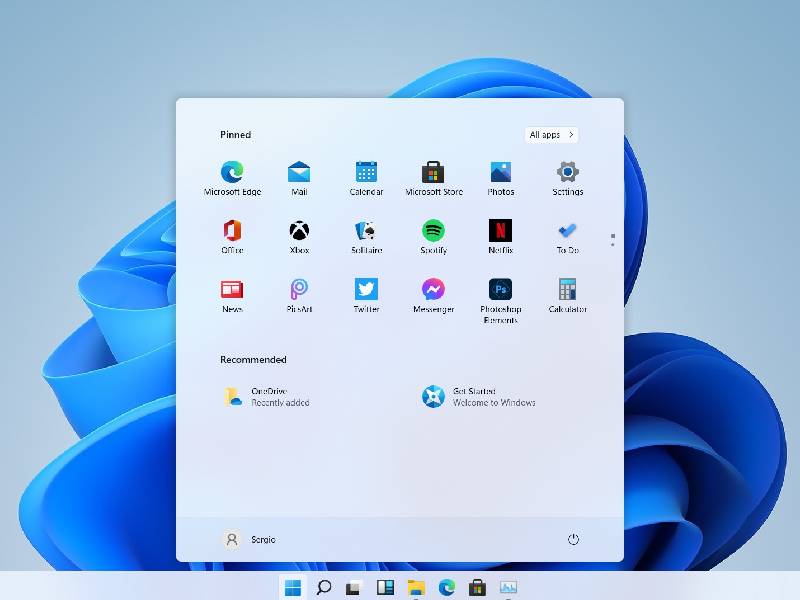Screen dimensions: 800x600
Task: Open the power options
Action: [573, 539]
